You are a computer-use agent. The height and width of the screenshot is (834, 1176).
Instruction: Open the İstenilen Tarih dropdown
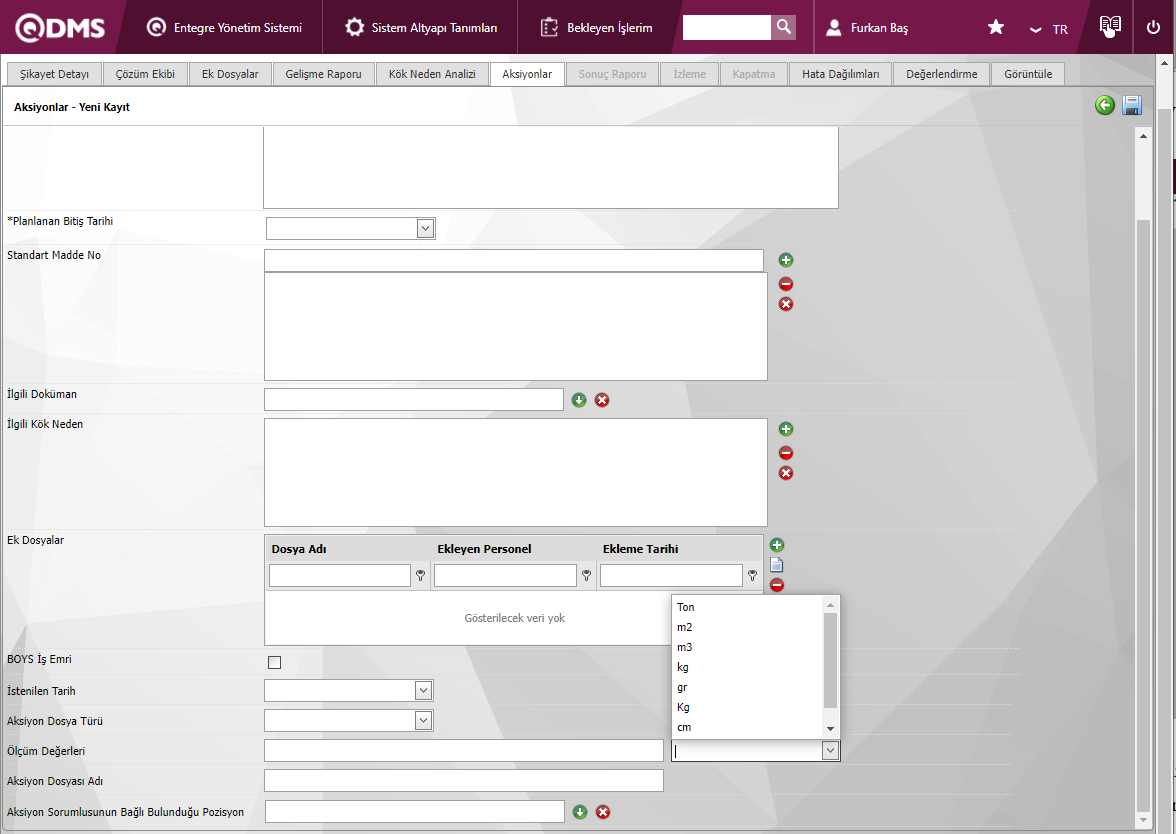[424, 691]
